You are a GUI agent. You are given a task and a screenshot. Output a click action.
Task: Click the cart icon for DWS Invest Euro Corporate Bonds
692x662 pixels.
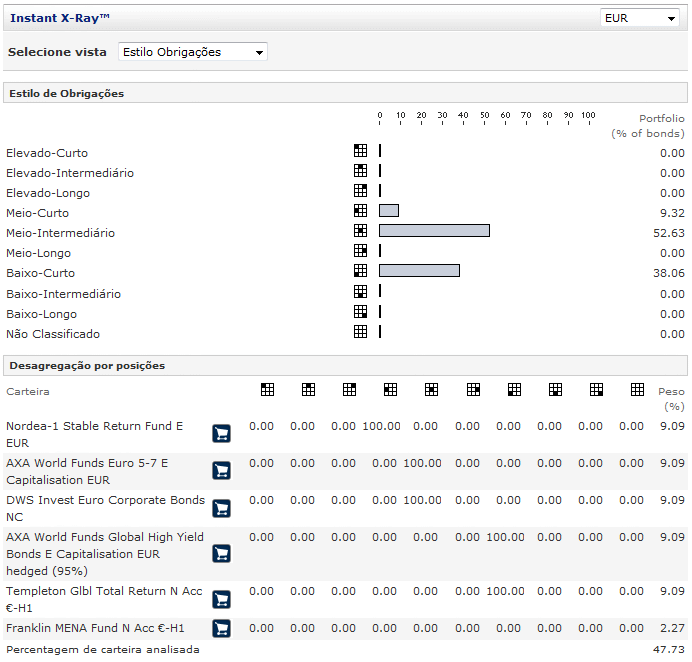[x=222, y=508]
